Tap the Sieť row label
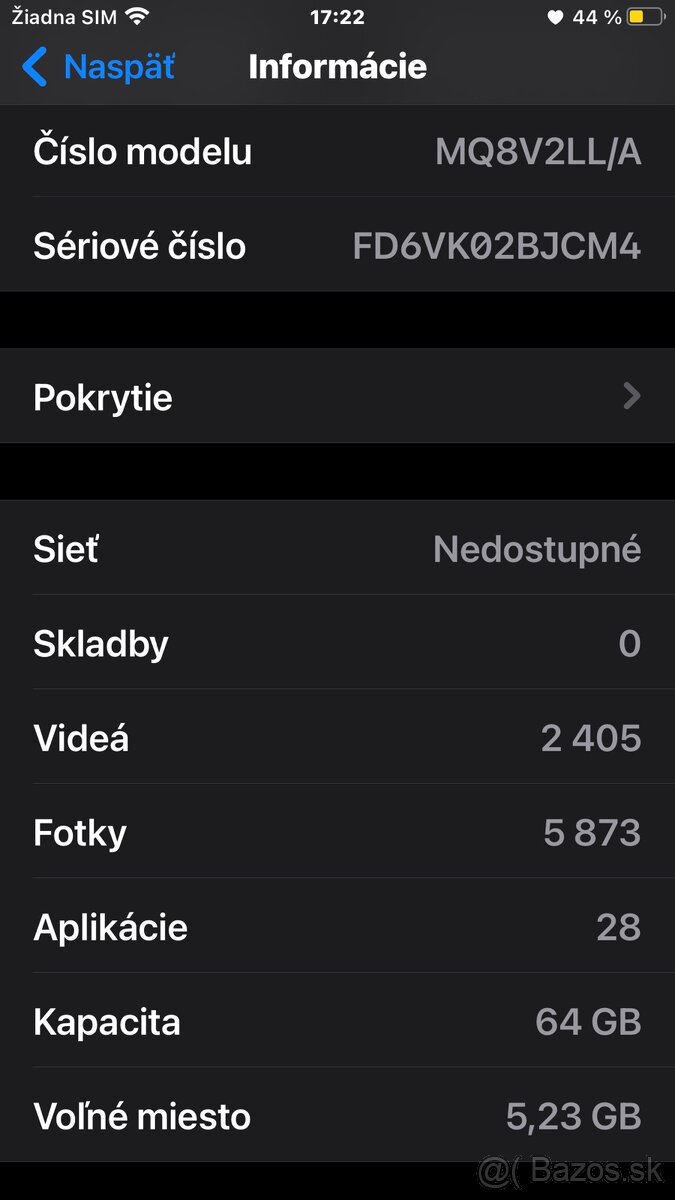This screenshot has width=675, height=1200. coord(66,549)
